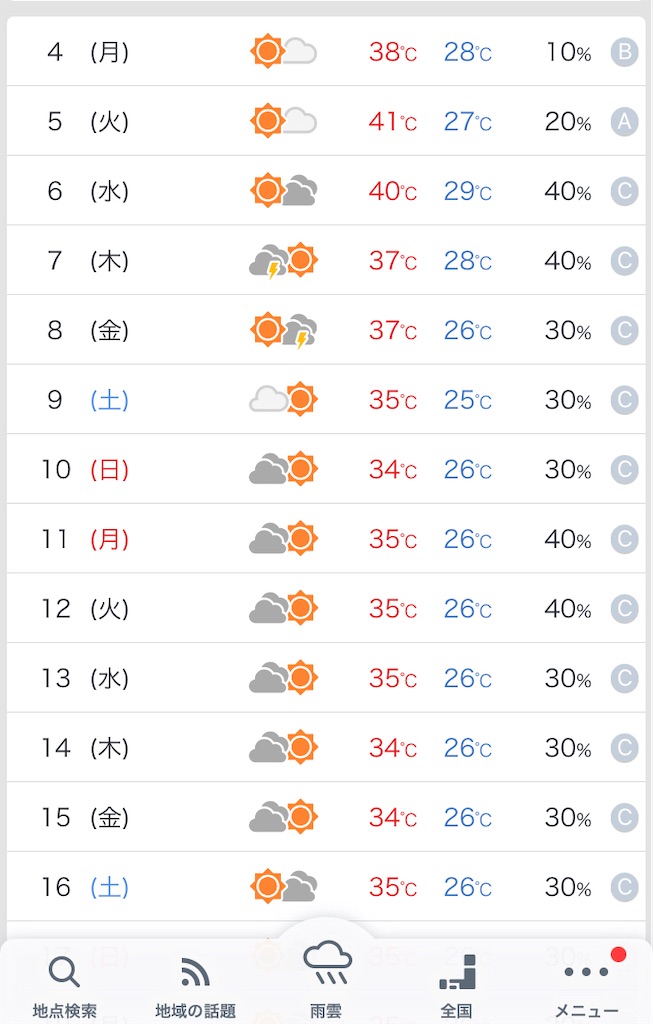Click the thunderstorm weather icon on day 7
The height and width of the screenshot is (1024, 653).
point(283,261)
